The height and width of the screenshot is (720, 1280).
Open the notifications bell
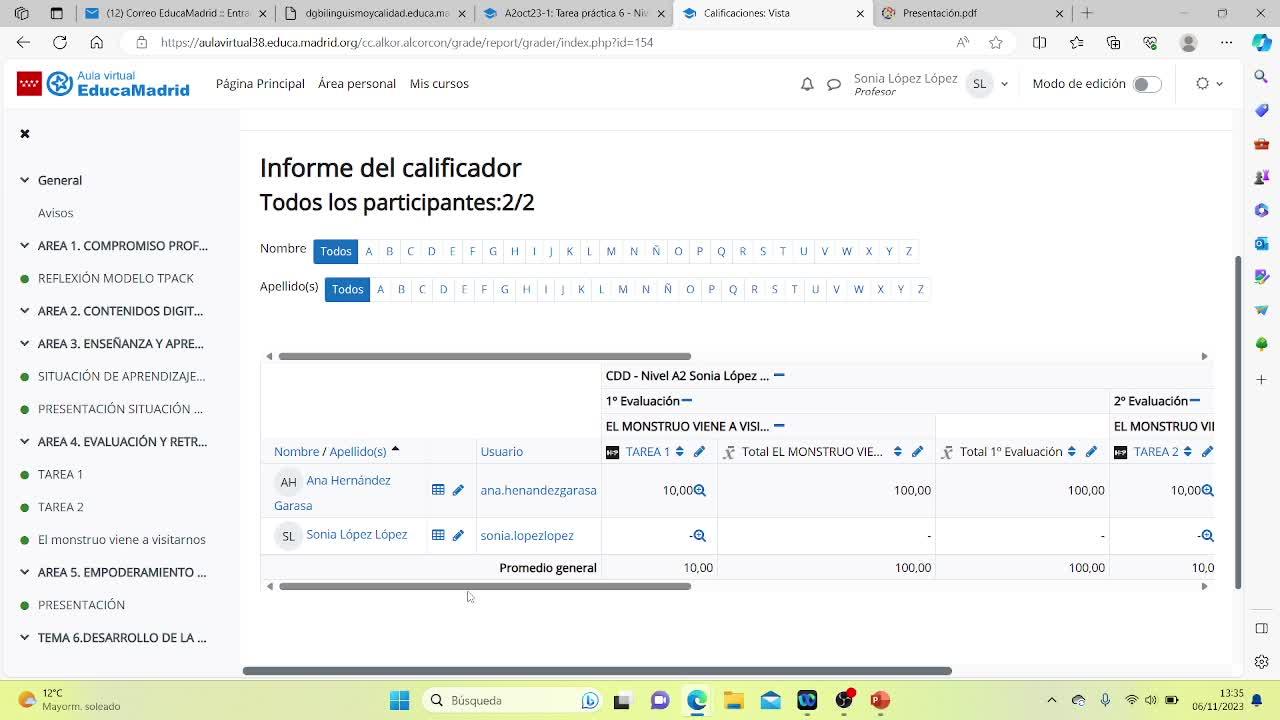click(x=807, y=84)
